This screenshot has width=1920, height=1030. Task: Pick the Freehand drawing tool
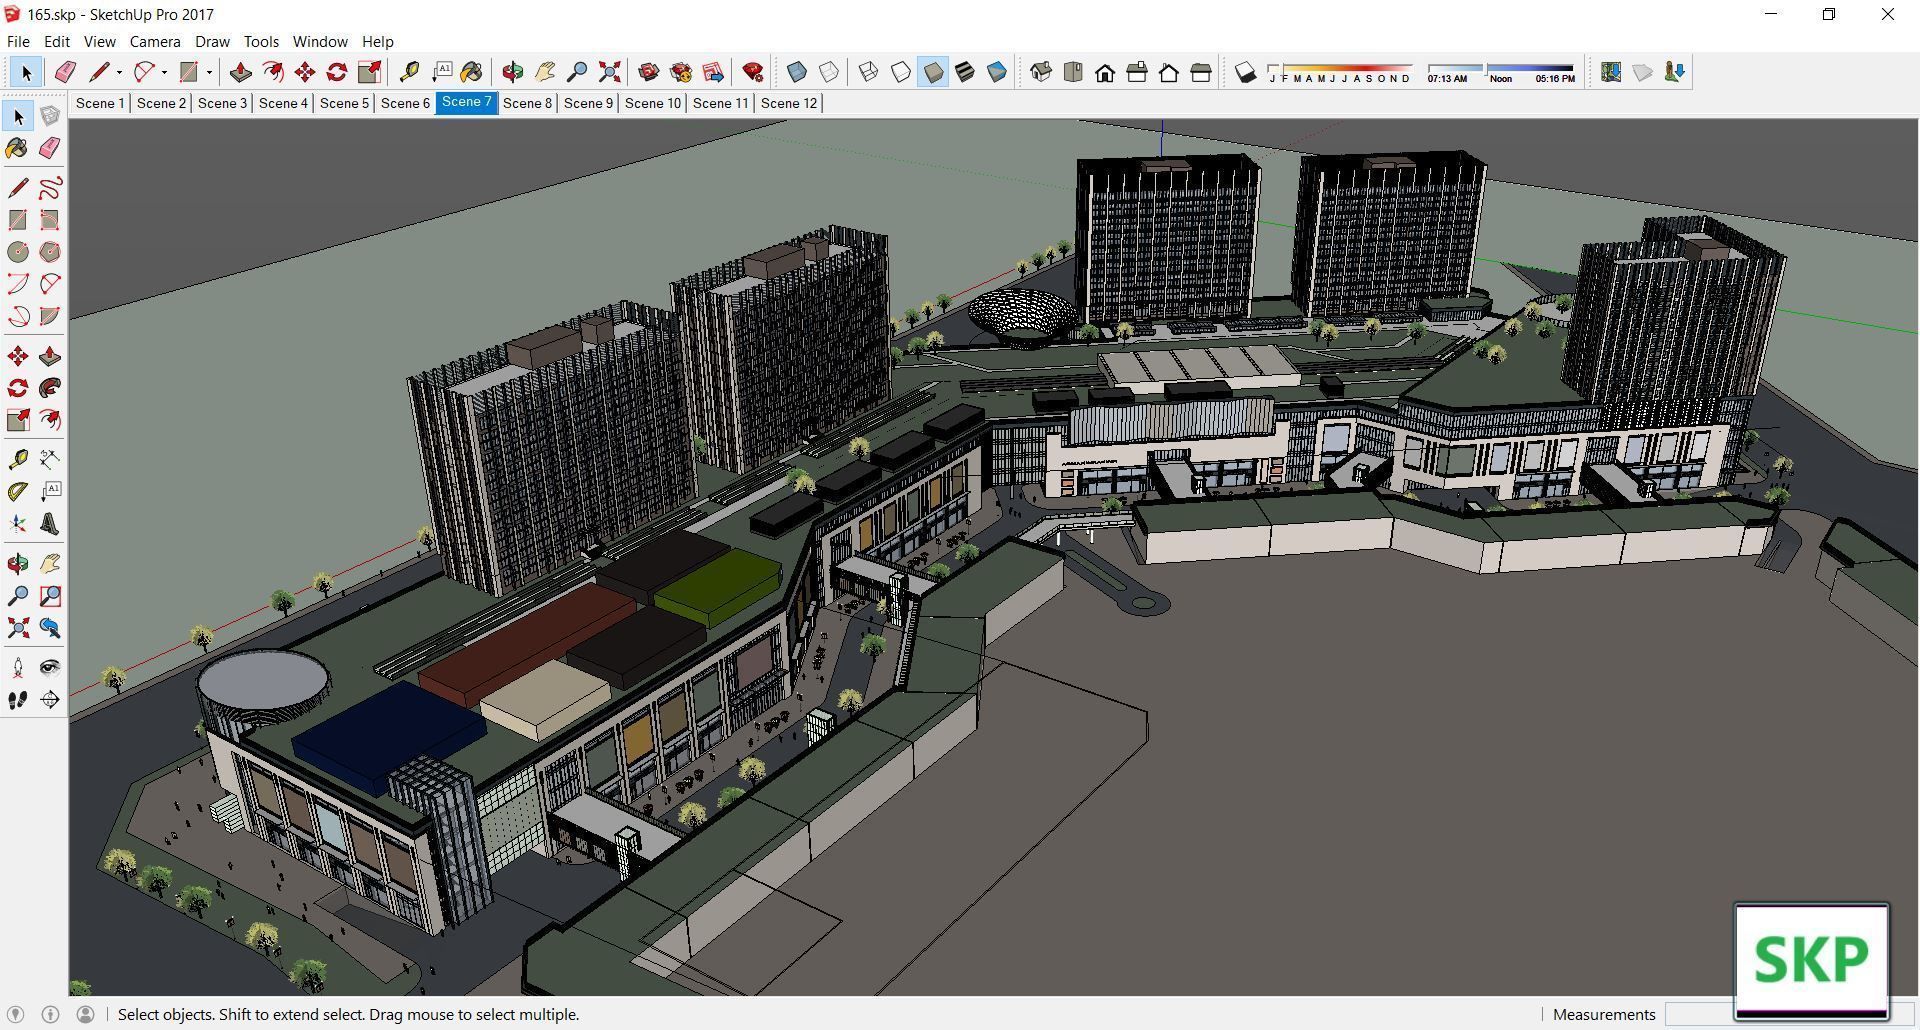click(50, 188)
